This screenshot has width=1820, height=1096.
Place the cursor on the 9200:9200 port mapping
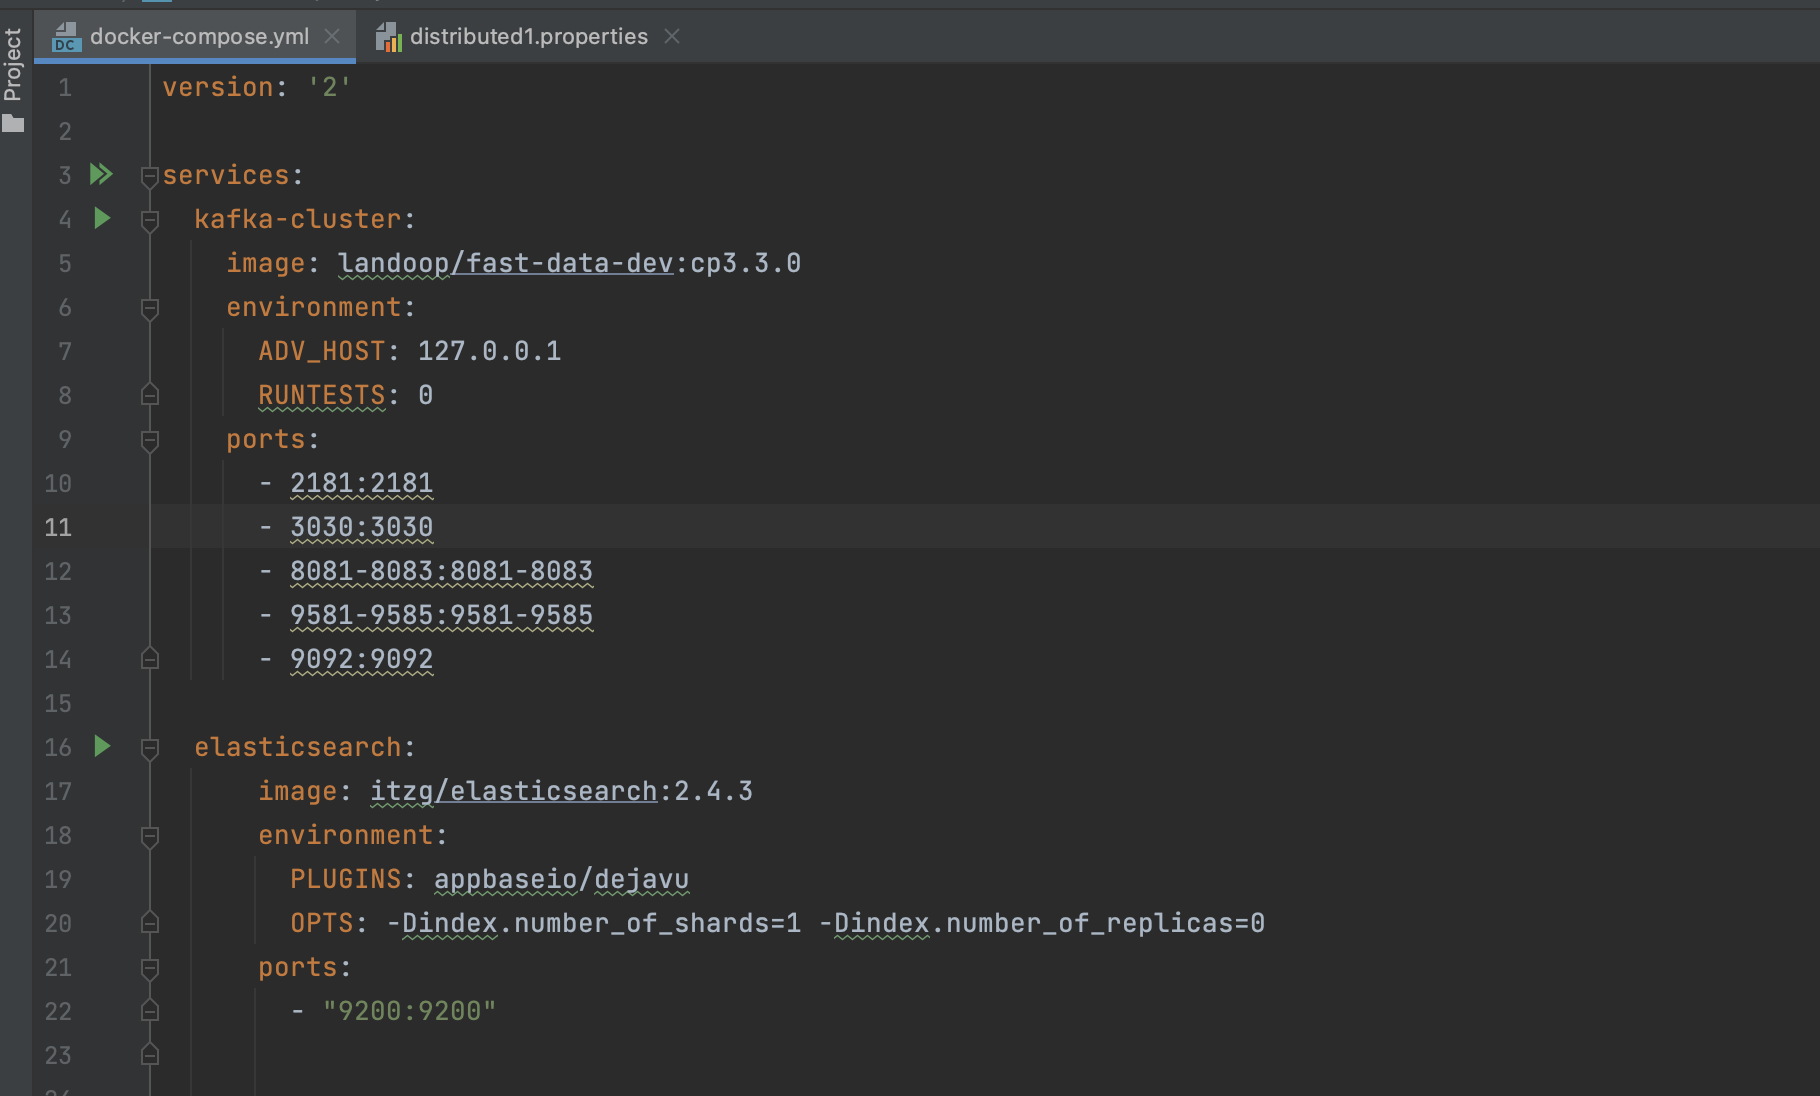coord(410,1010)
